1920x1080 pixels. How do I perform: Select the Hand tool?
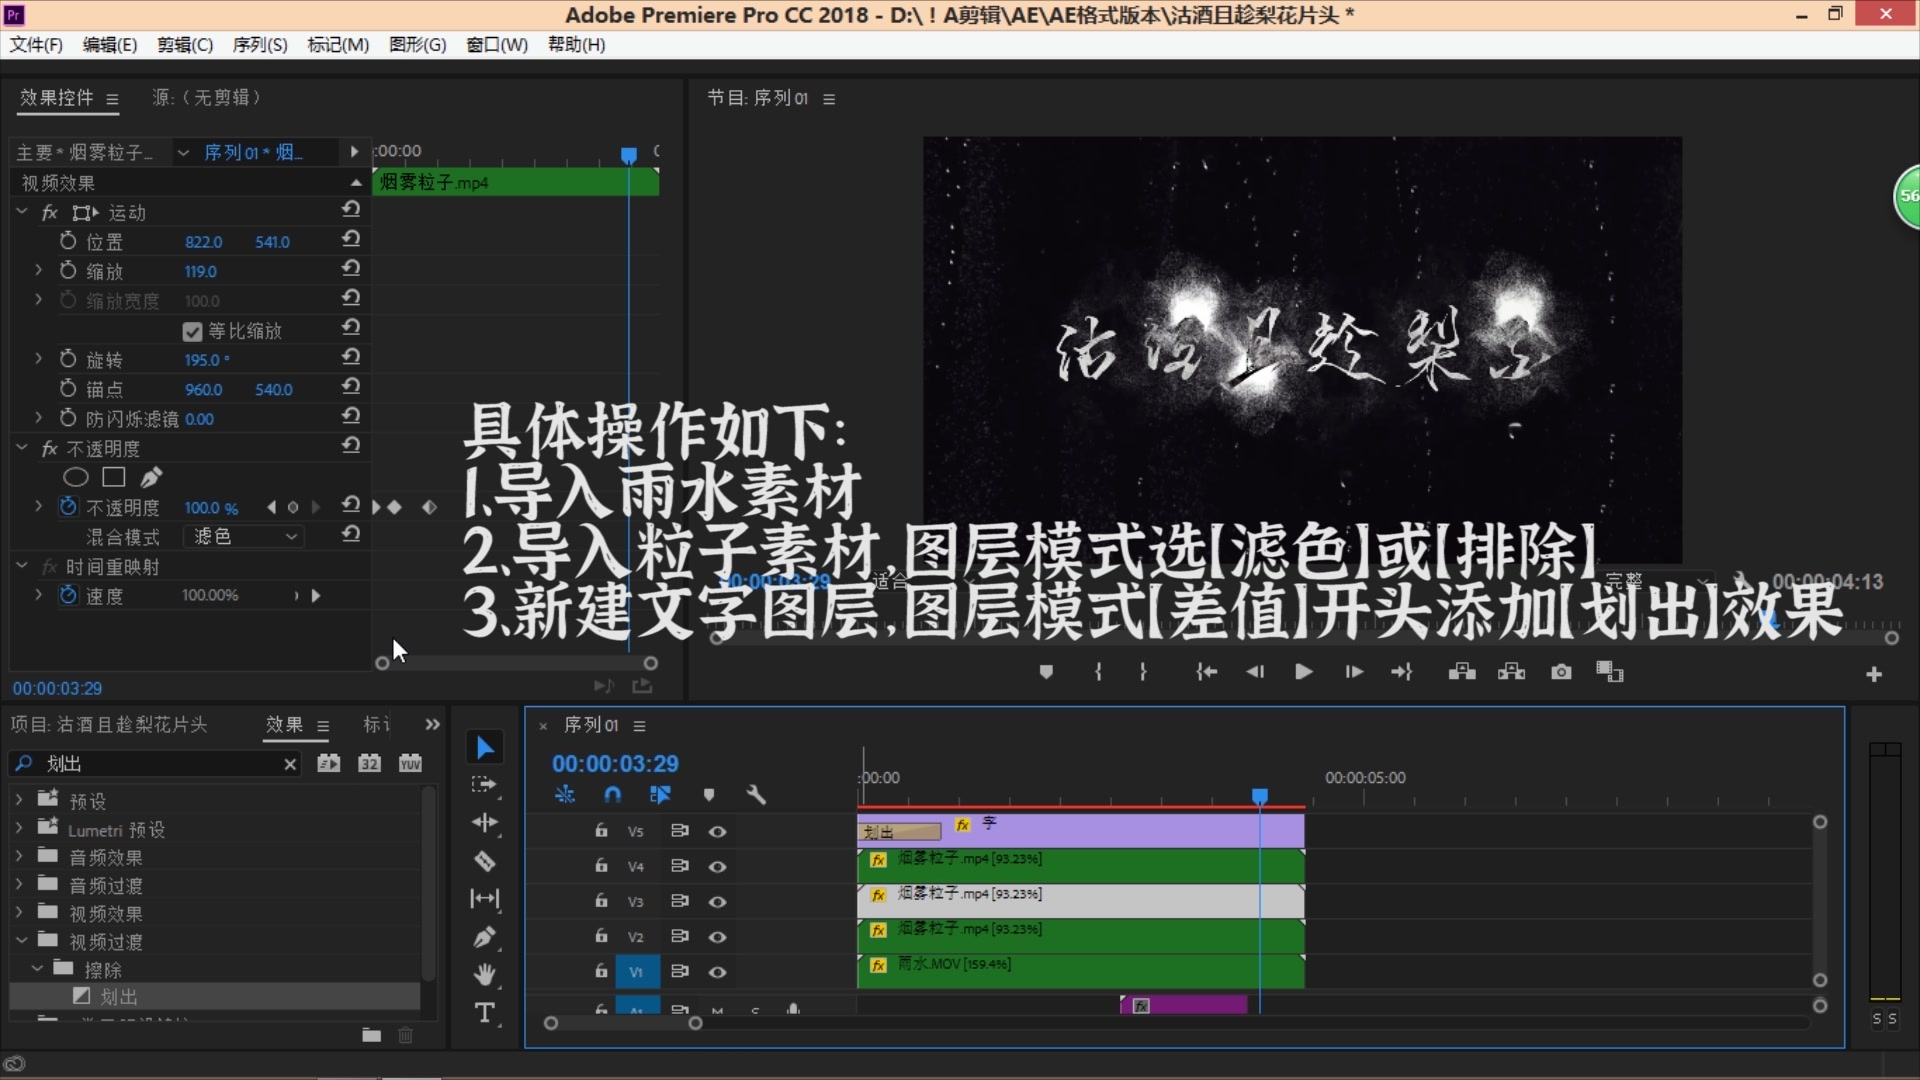[485, 974]
